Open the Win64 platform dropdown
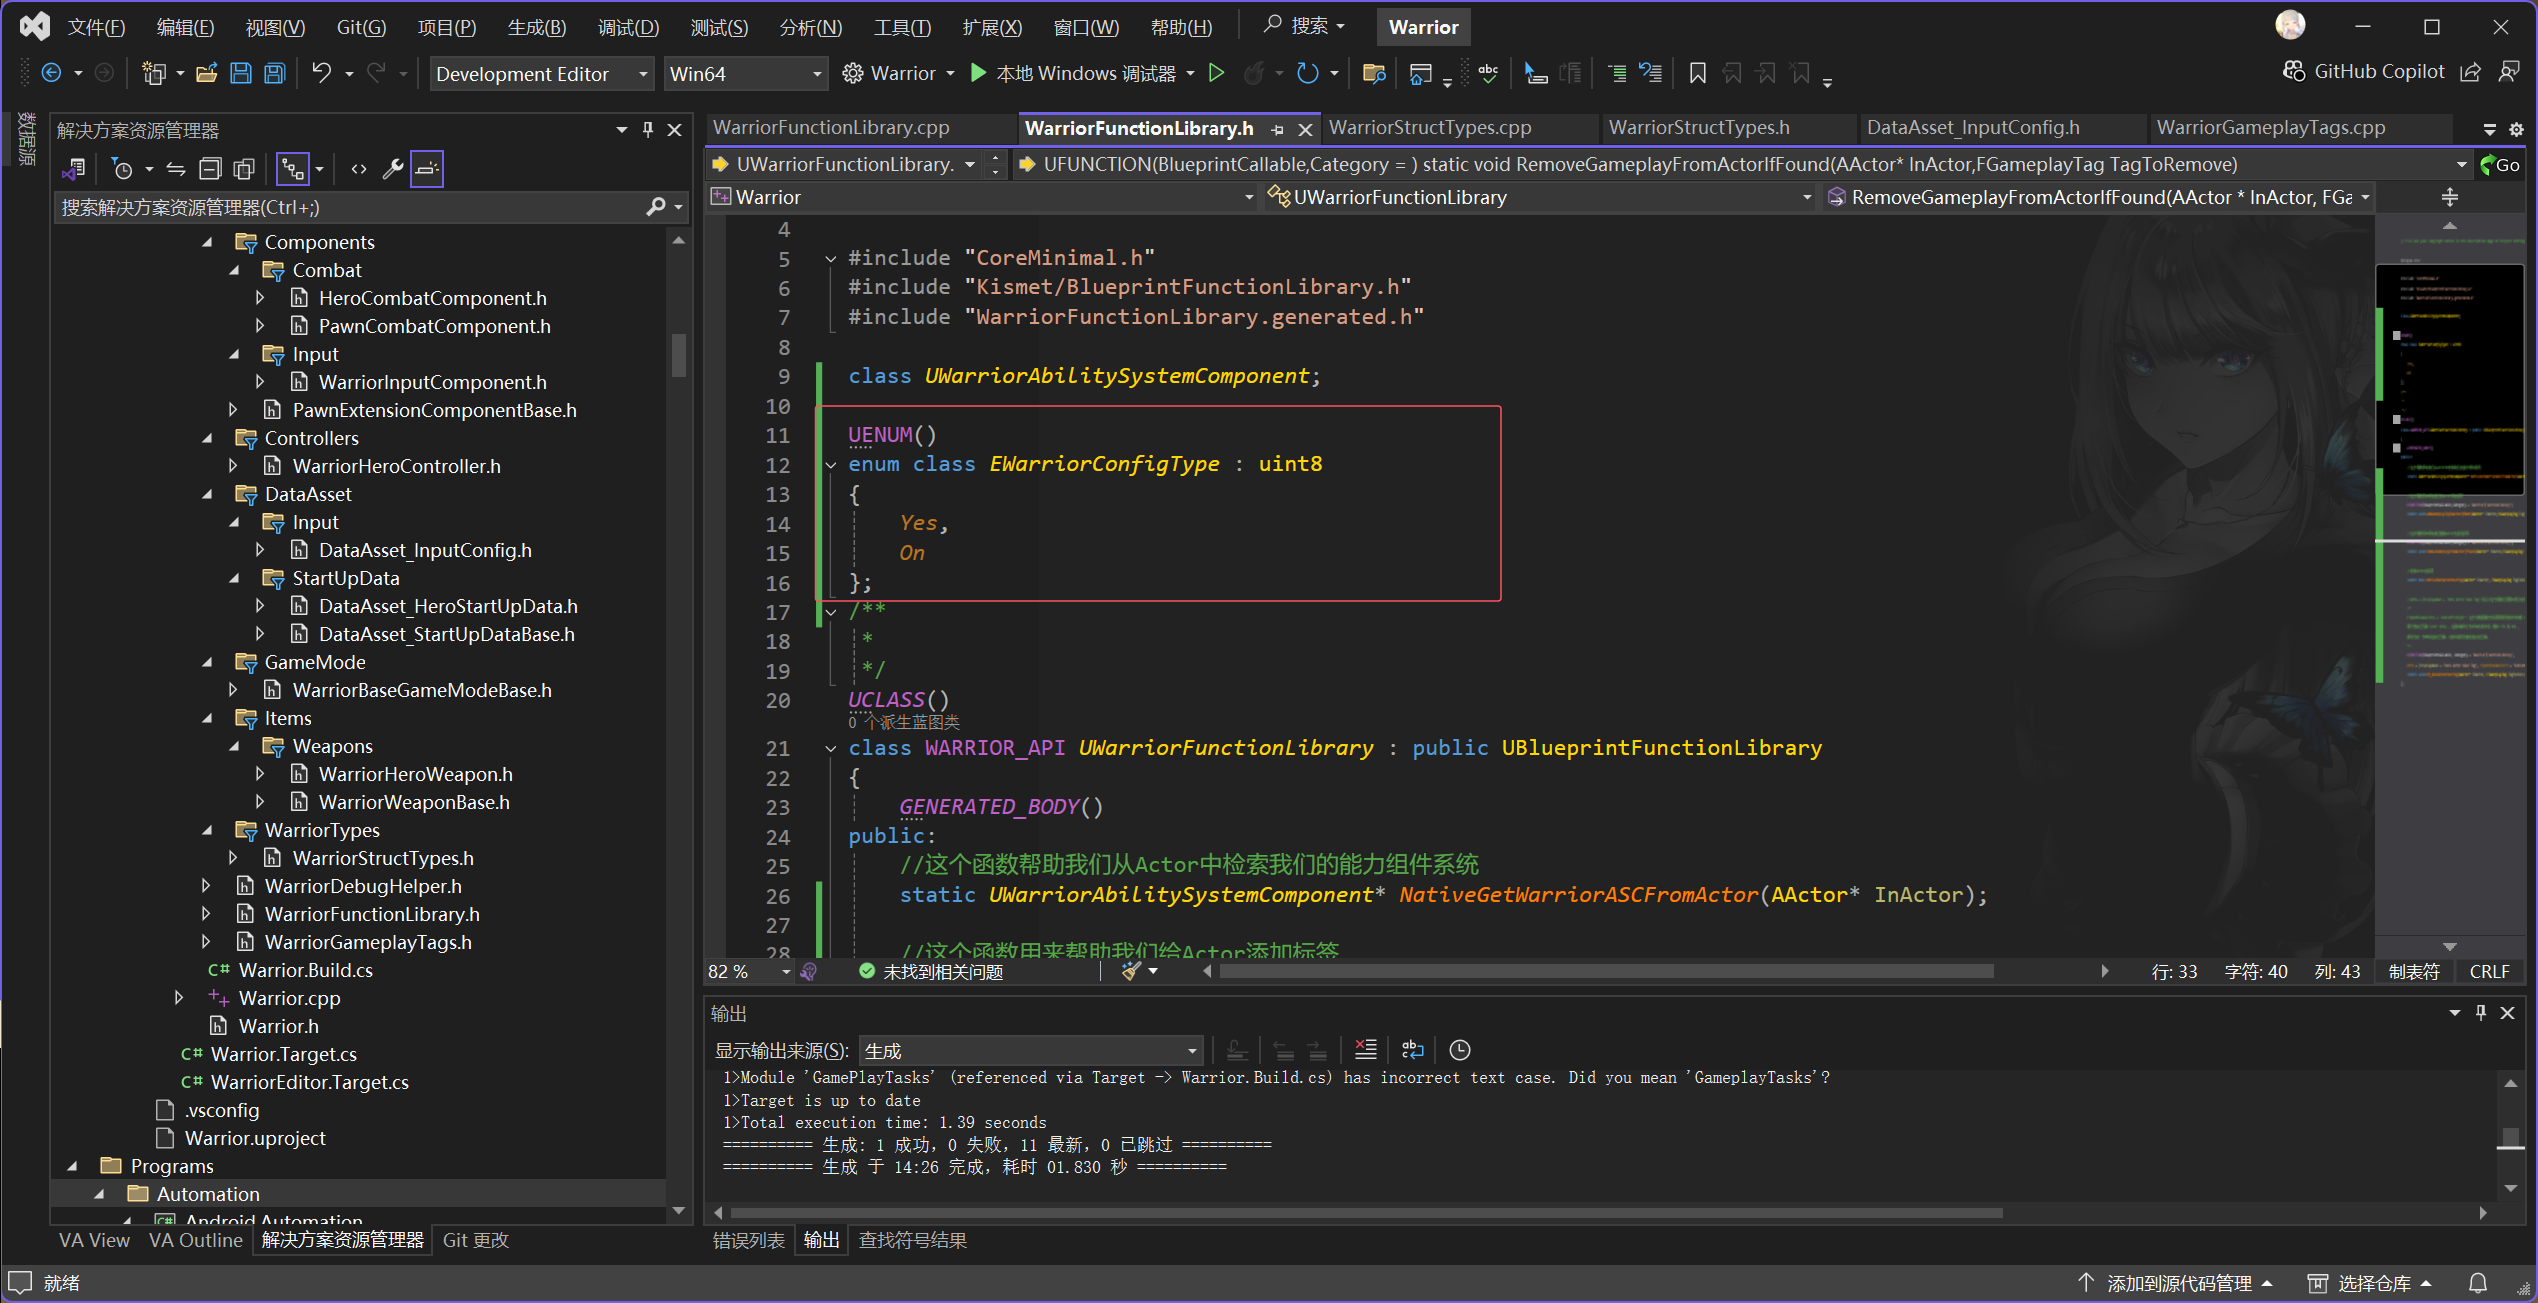2538x1303 pixels. click(x=746, y=74)
